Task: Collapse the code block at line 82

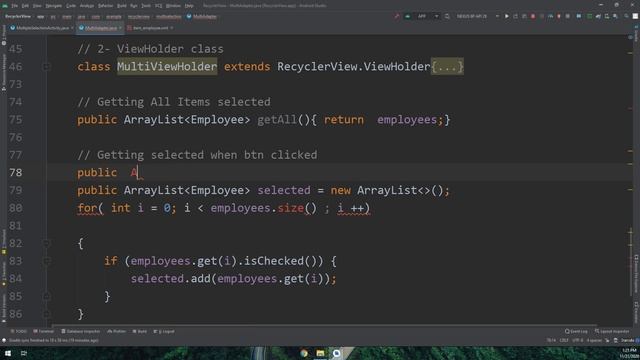Action: click(47, 243)
